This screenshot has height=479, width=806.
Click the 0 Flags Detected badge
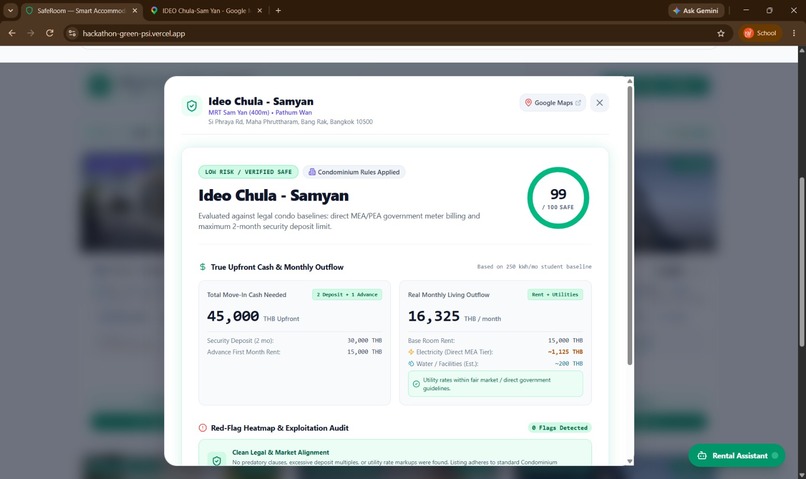click(560, 428)
